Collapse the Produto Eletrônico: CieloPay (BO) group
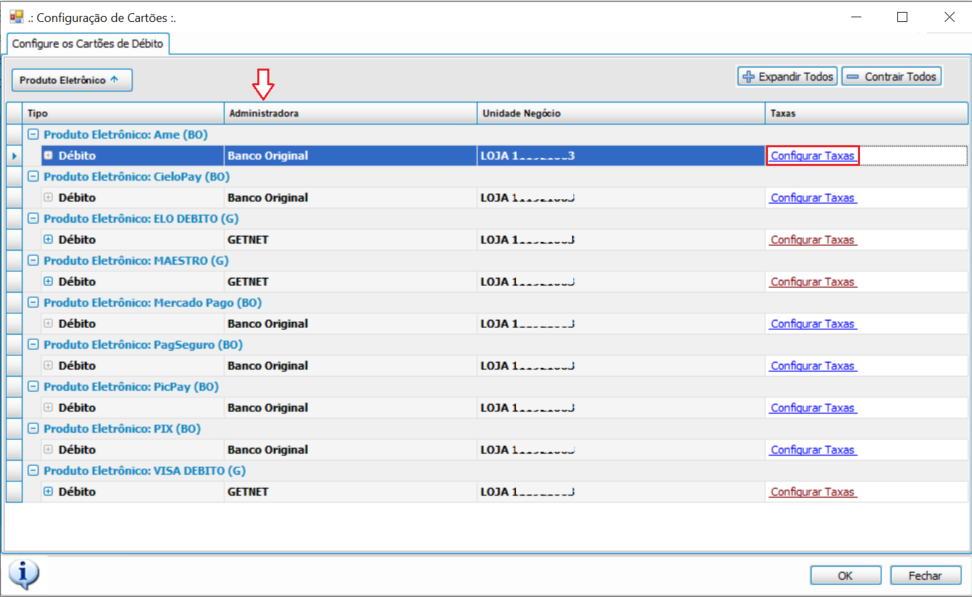The width and height of the screenshot is (972, 597). (x=33, y=177)
